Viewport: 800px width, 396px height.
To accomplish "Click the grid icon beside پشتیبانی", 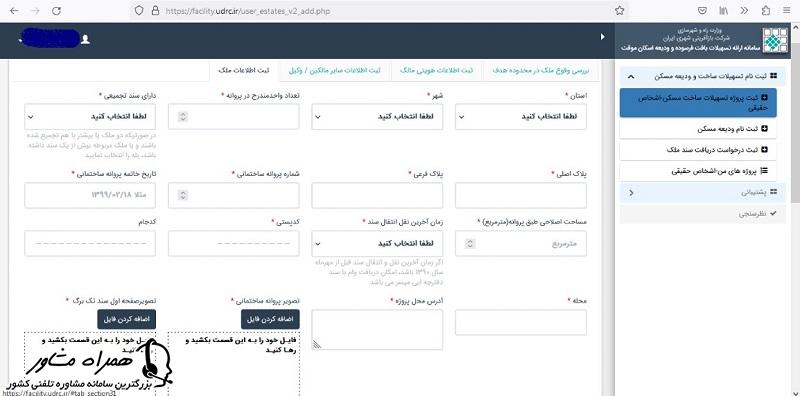I will click(x=773, y=192).
